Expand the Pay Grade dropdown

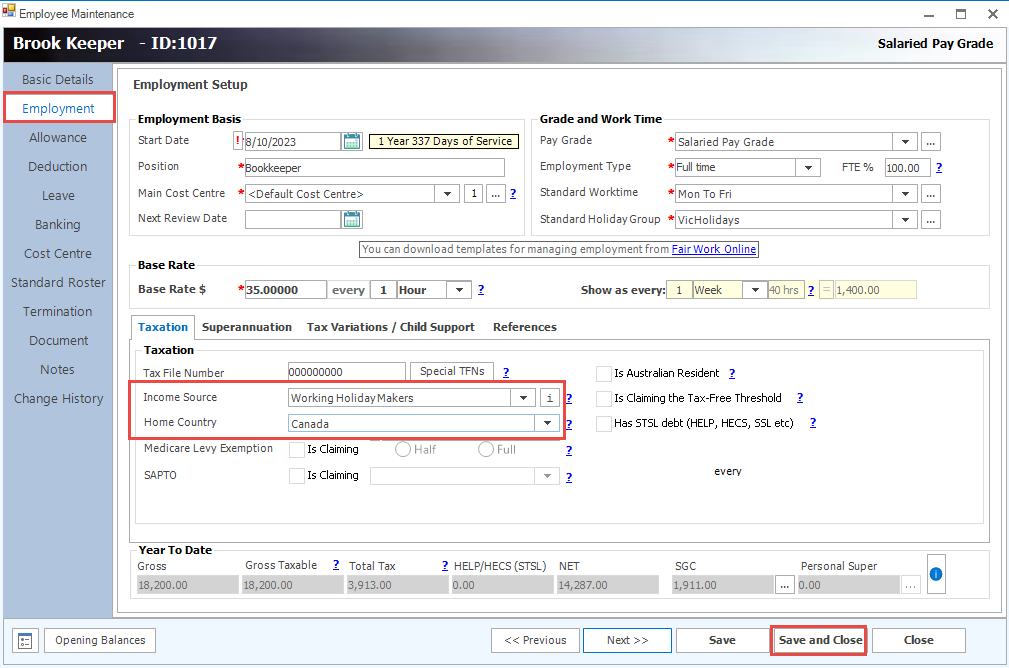click(x=905, y=142)
